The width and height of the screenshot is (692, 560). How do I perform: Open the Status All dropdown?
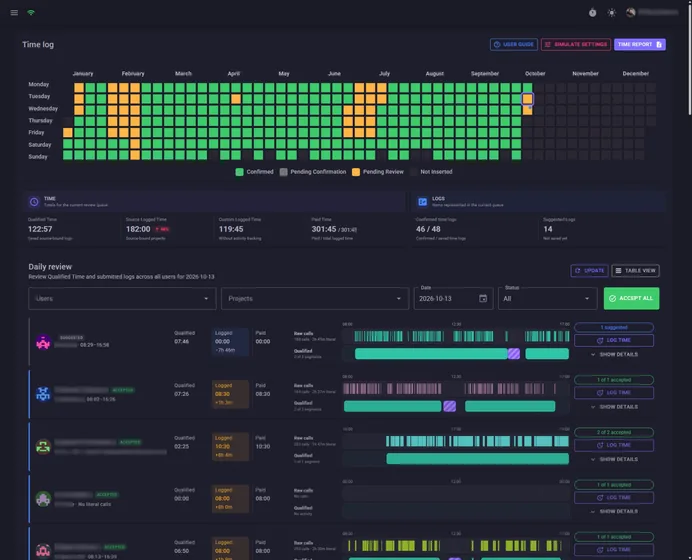[x=548, y=299]
